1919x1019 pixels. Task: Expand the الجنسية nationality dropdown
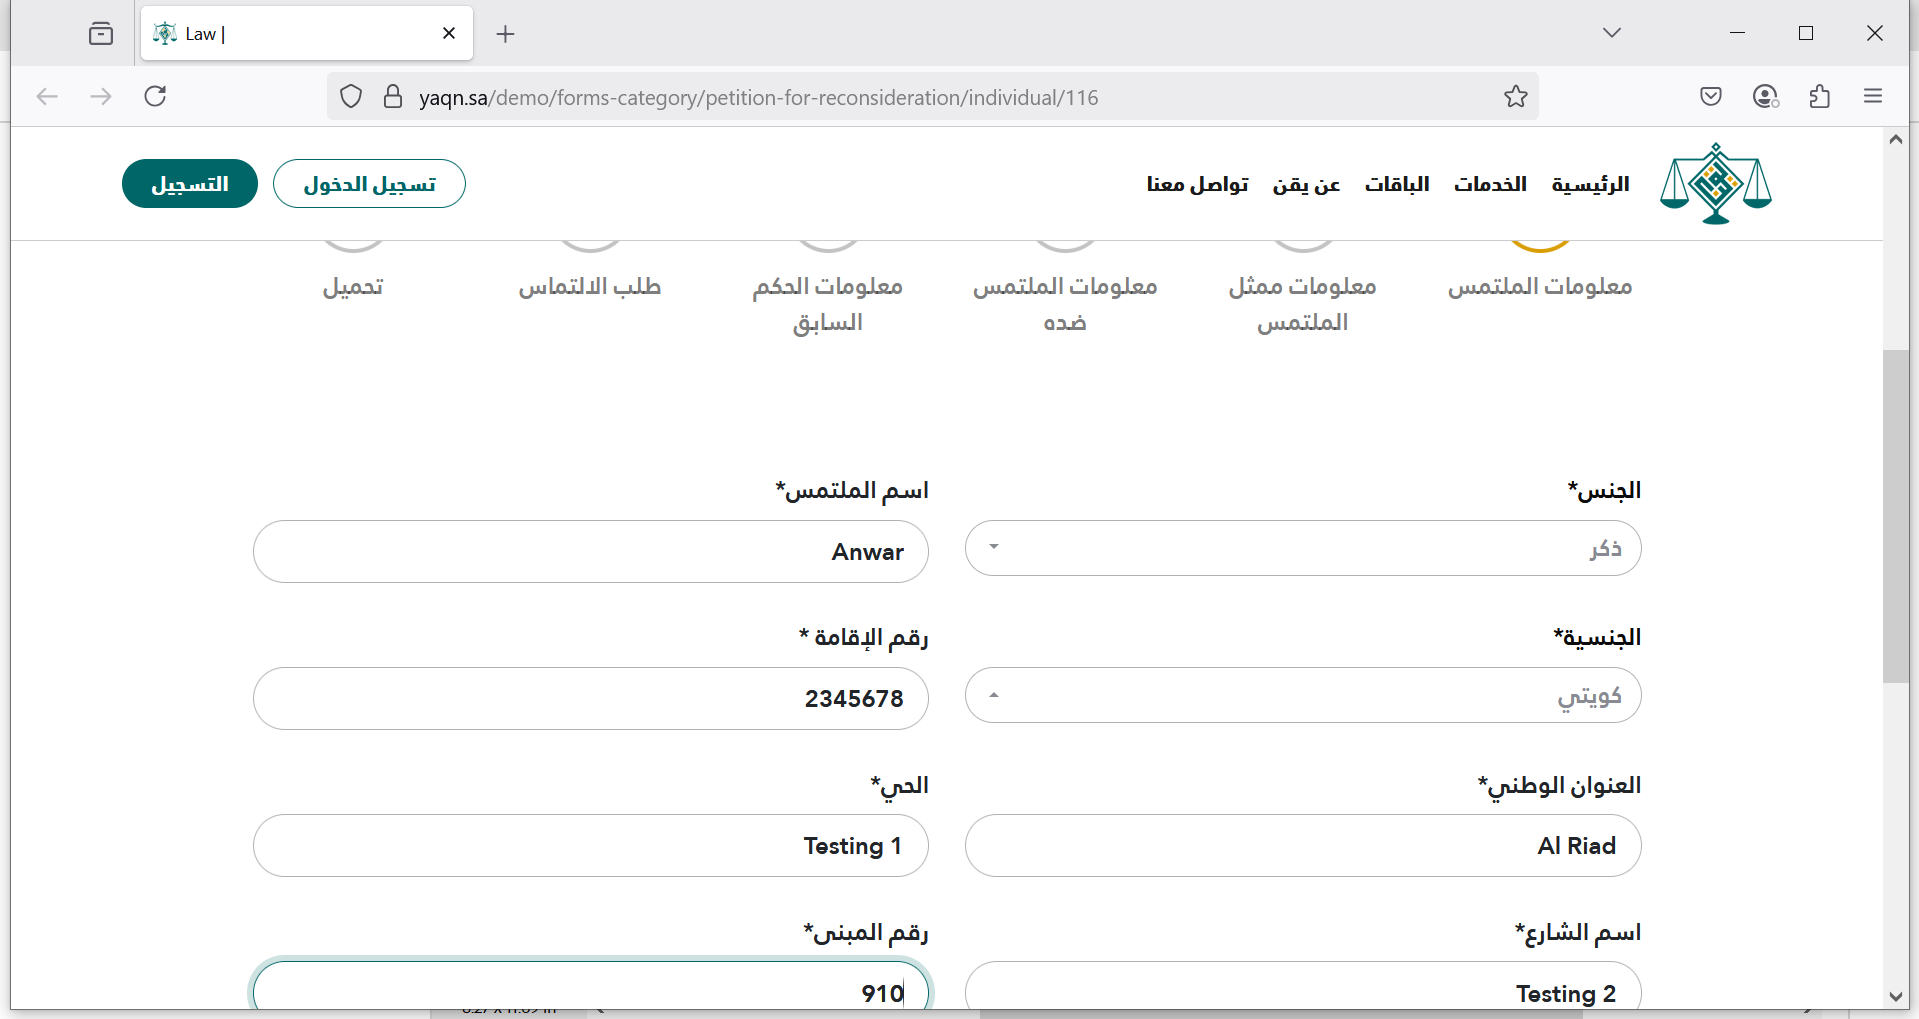(1302, 696)
